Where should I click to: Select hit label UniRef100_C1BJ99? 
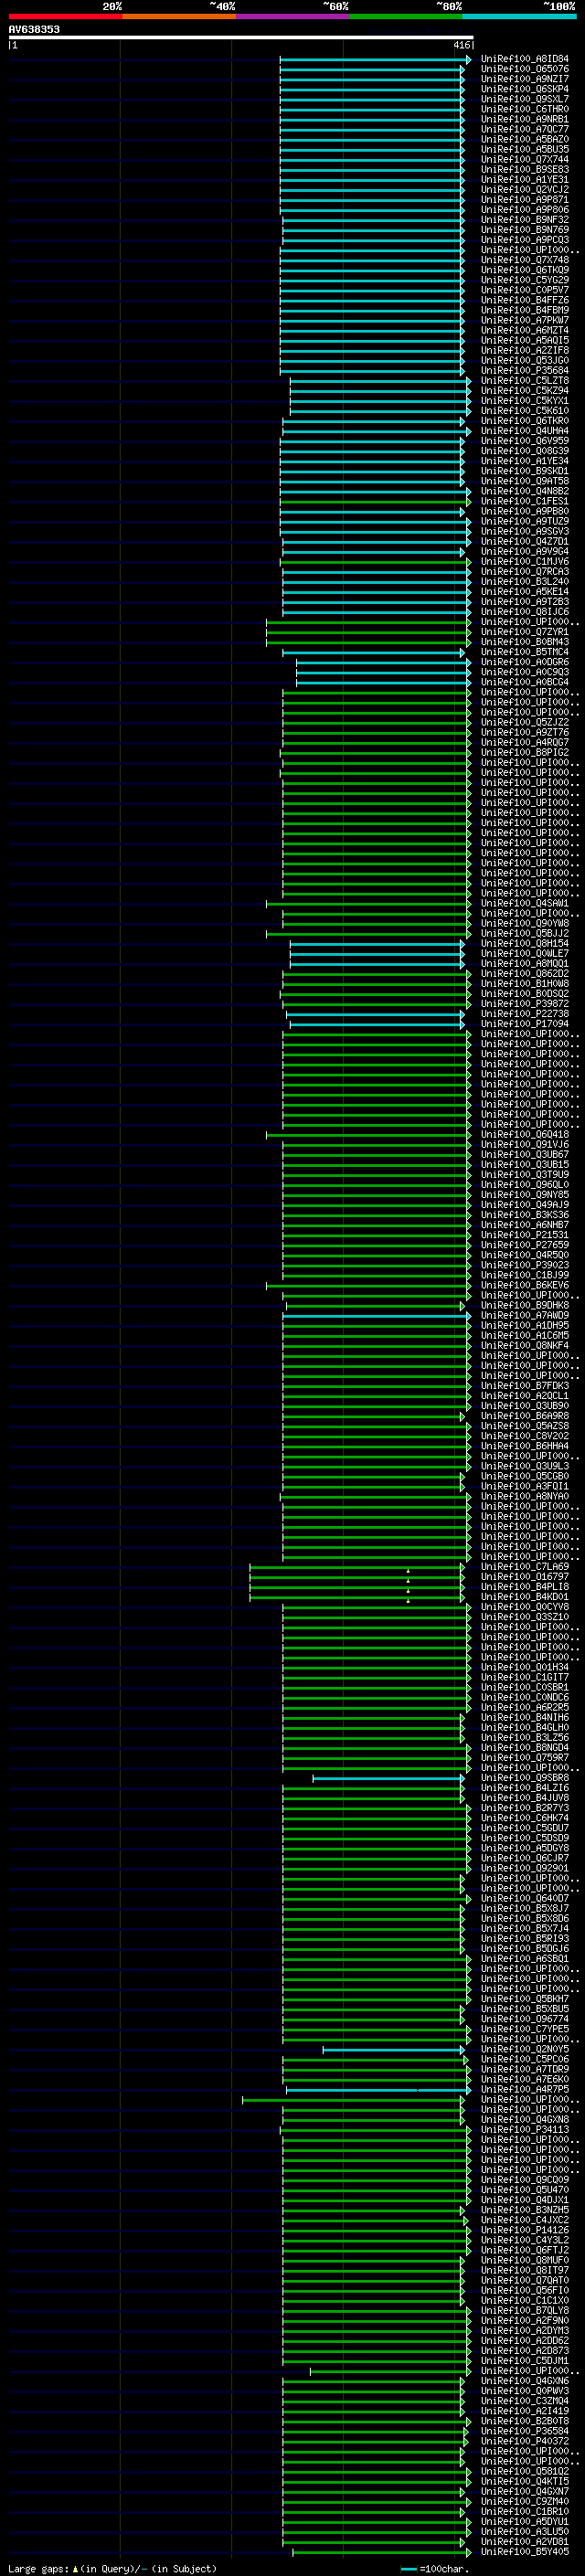pyautogui.click(x=525, y=1276)
